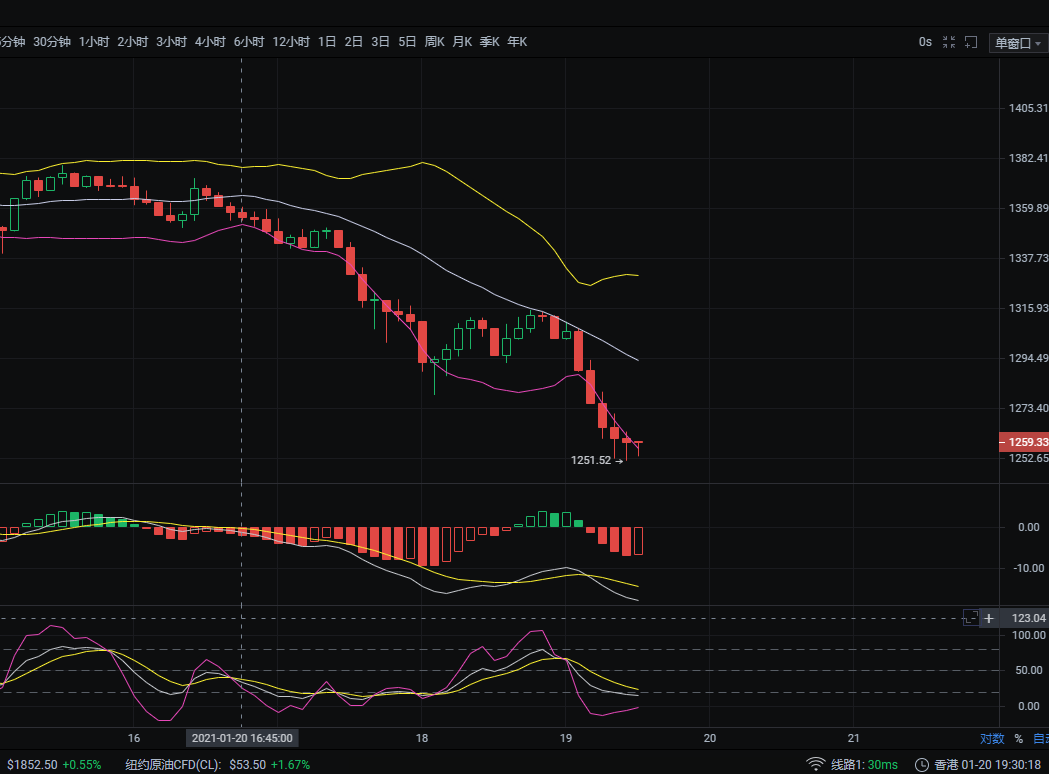Choose the 季K quarterly candles
The width and height of the screenshot is (1049, 774).
(x=490, y=41)
